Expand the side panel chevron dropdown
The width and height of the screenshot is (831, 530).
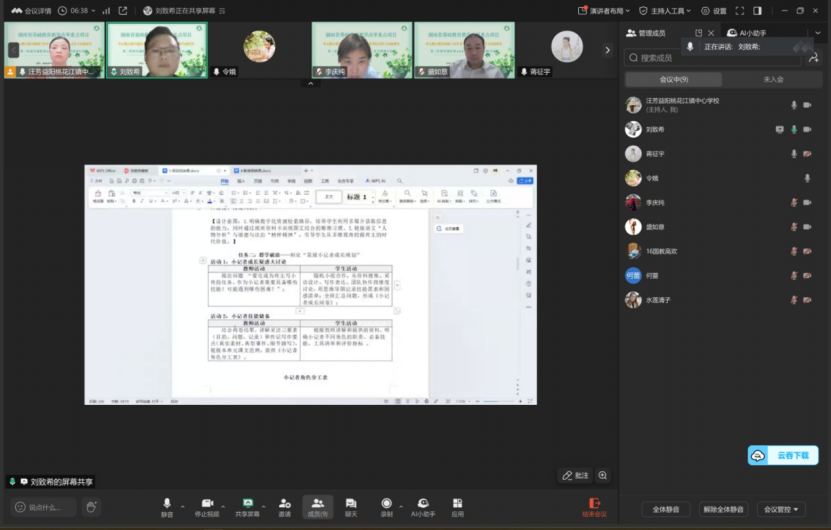pos(818,33)
